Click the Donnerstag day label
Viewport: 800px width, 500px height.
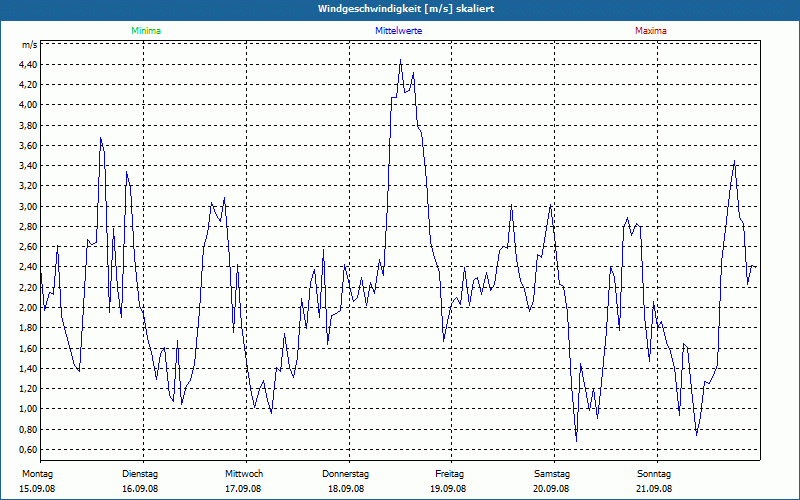(345, 474)
